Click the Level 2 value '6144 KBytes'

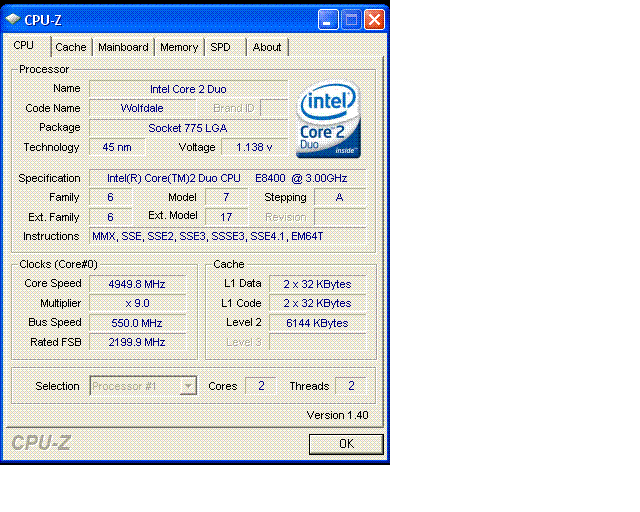click(x=318, y=323)
